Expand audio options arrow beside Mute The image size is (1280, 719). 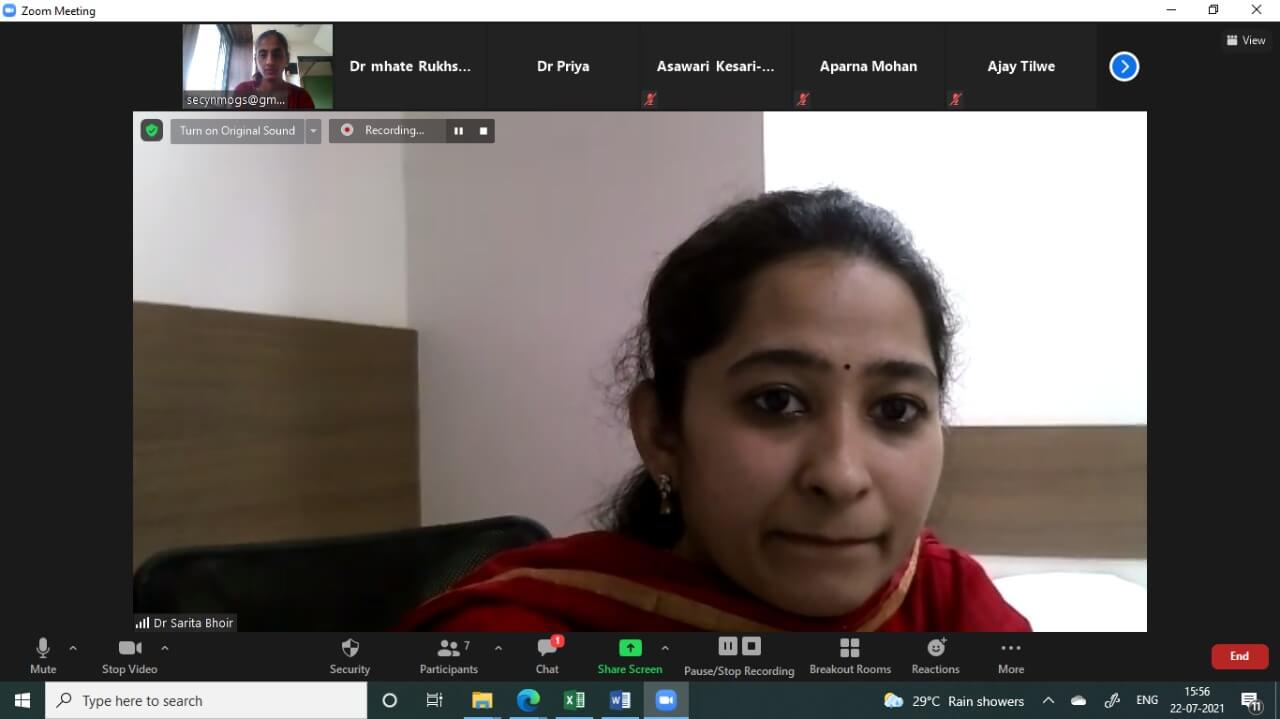point(73,648)
